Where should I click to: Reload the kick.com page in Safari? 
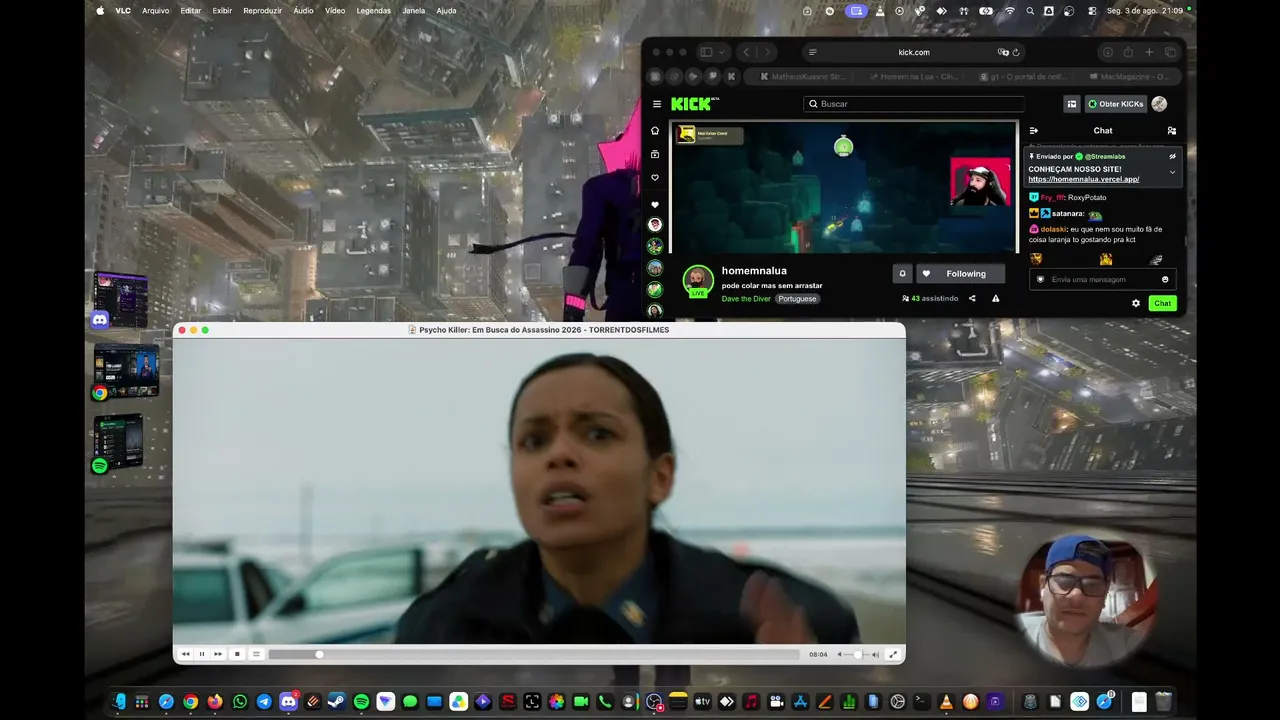point(1016,52)
